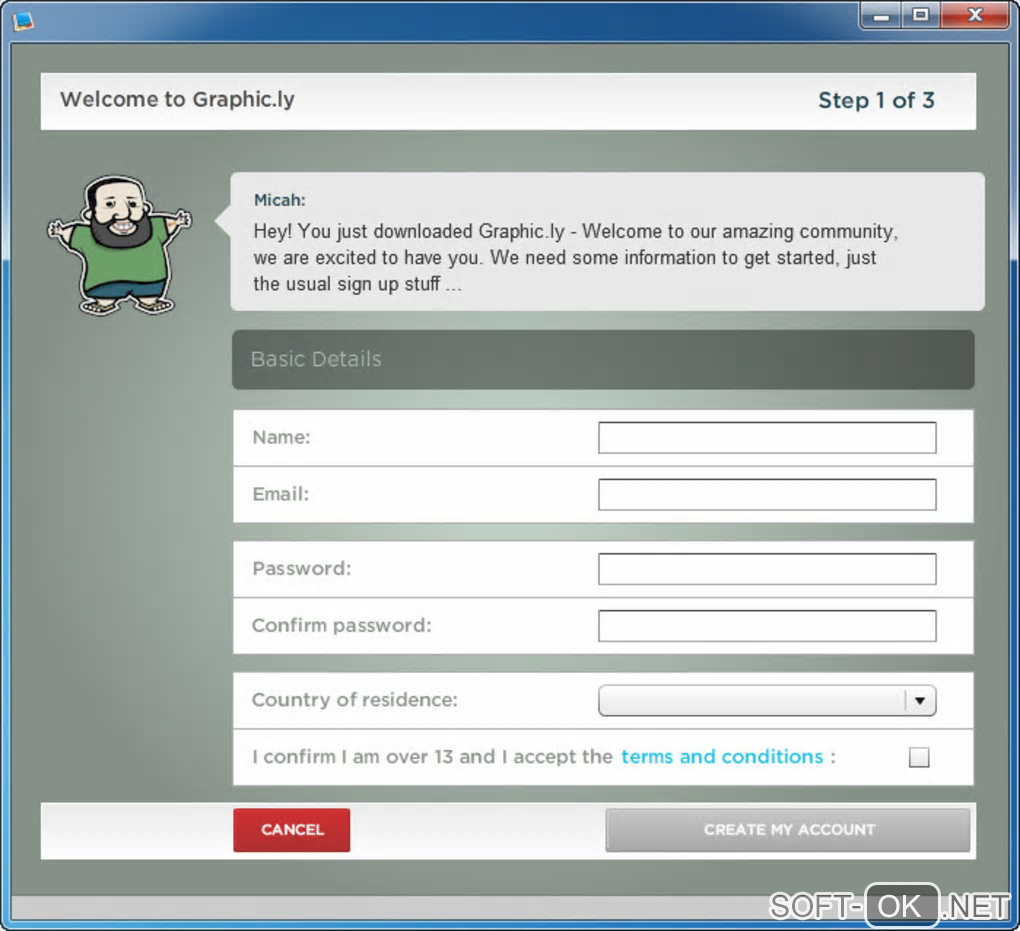Click CREATE MY ACCOUNT button
The image size is (1020, 931).
click(x=788, y=830)
